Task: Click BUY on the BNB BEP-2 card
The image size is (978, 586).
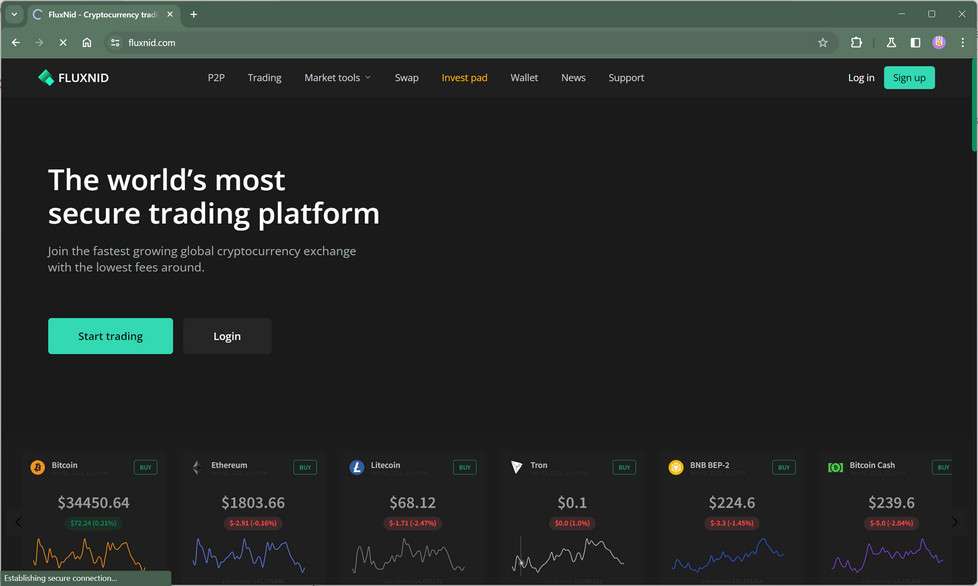Action: coord(784,467)
